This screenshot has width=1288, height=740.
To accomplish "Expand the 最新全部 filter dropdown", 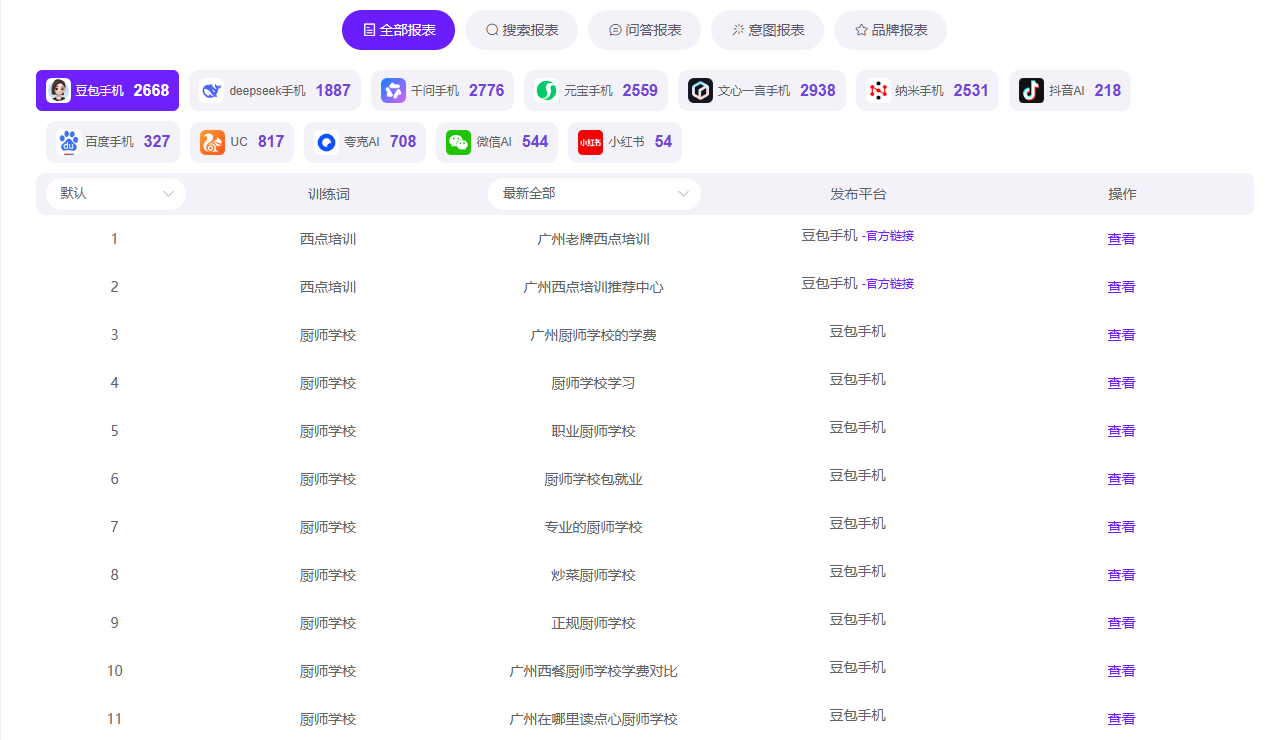I will pos(594,194).
